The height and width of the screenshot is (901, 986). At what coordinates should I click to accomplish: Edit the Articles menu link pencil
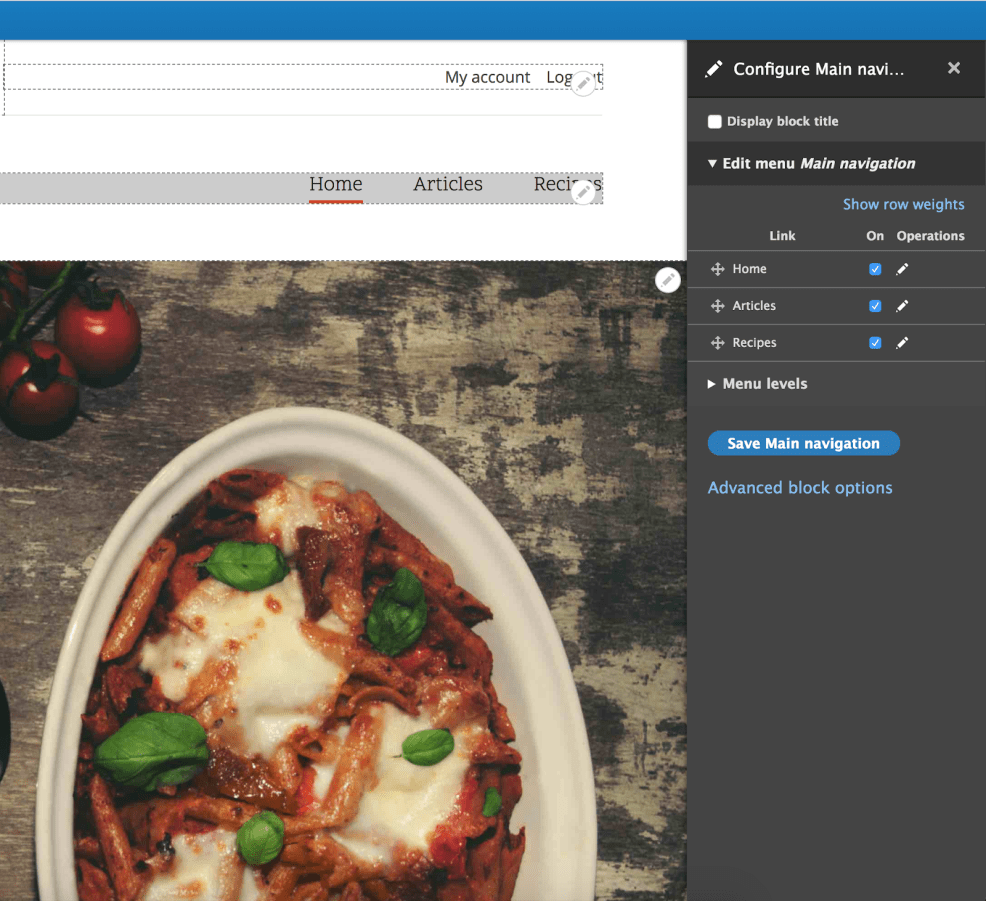coord(902,306)
